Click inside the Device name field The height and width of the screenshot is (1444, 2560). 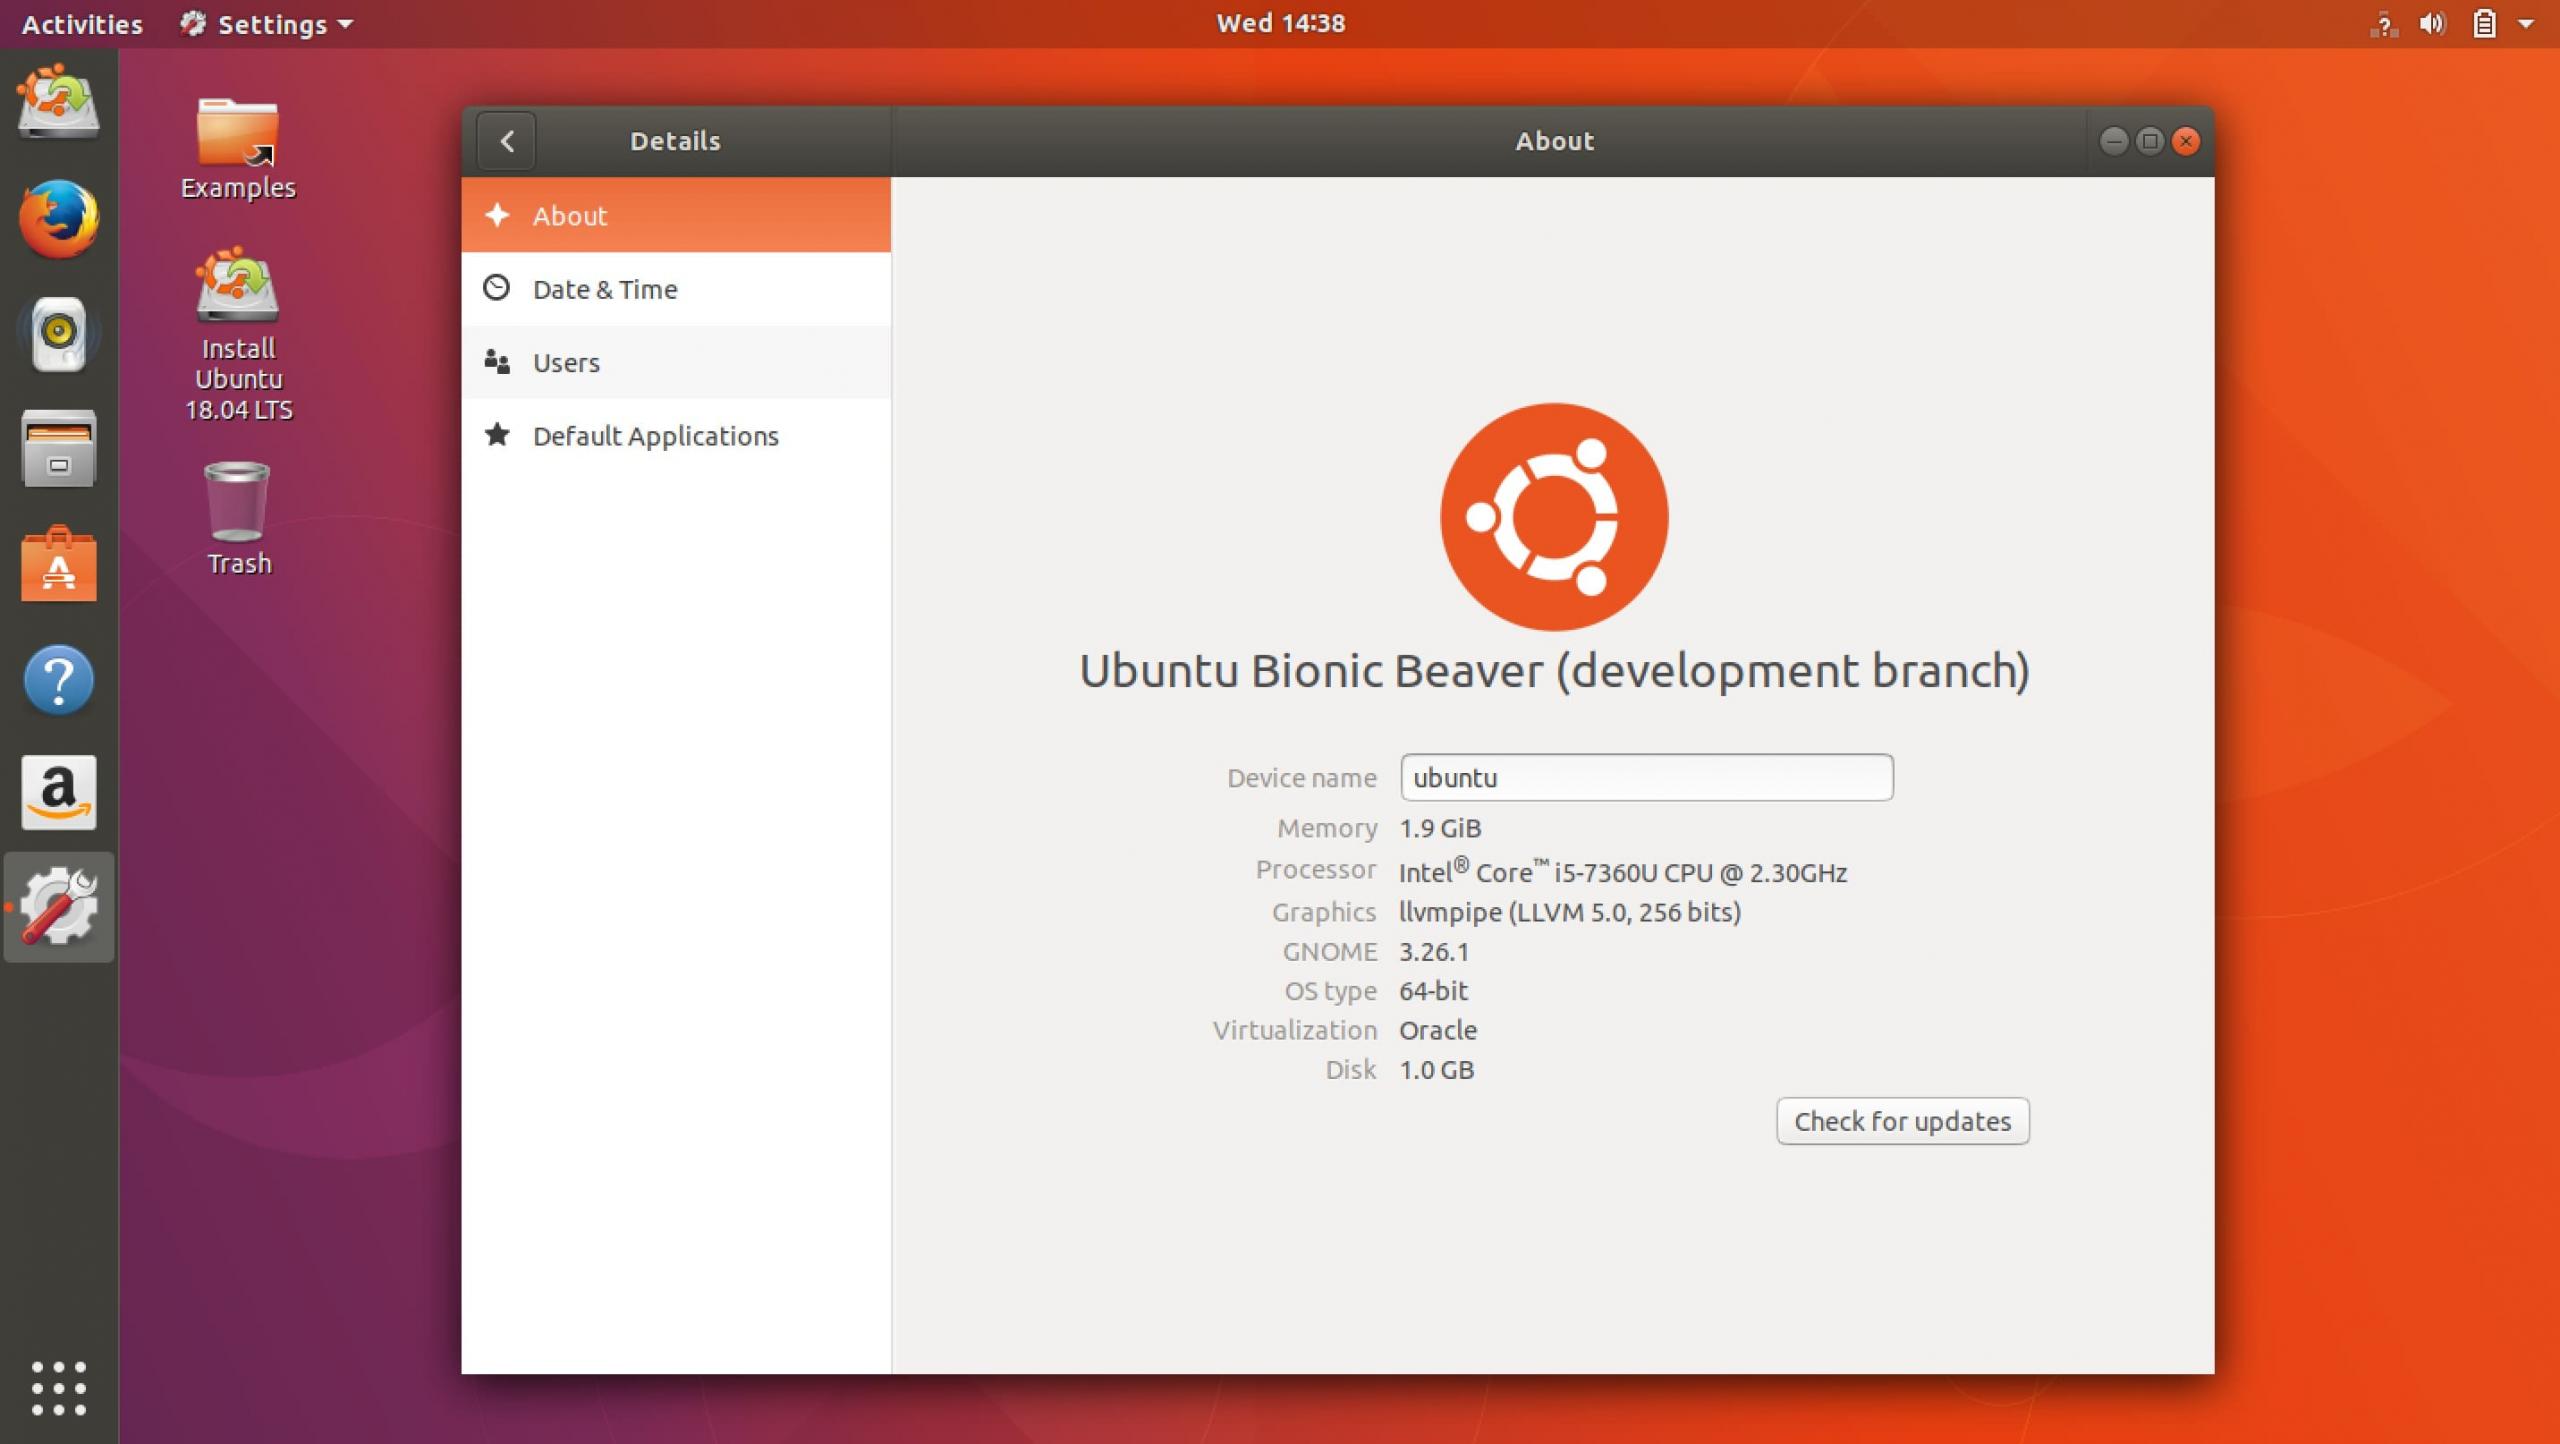[x=1645, y=777]
